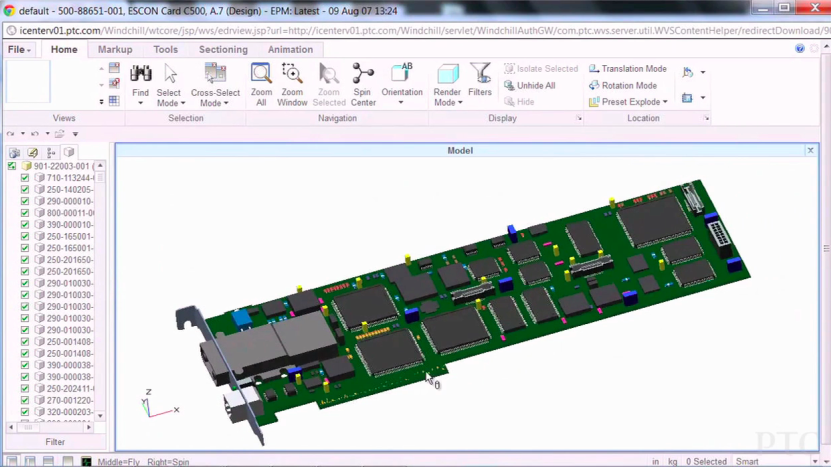
Task: Uncheck the 290-000010 part checkbox
Action: coord(25,201)
